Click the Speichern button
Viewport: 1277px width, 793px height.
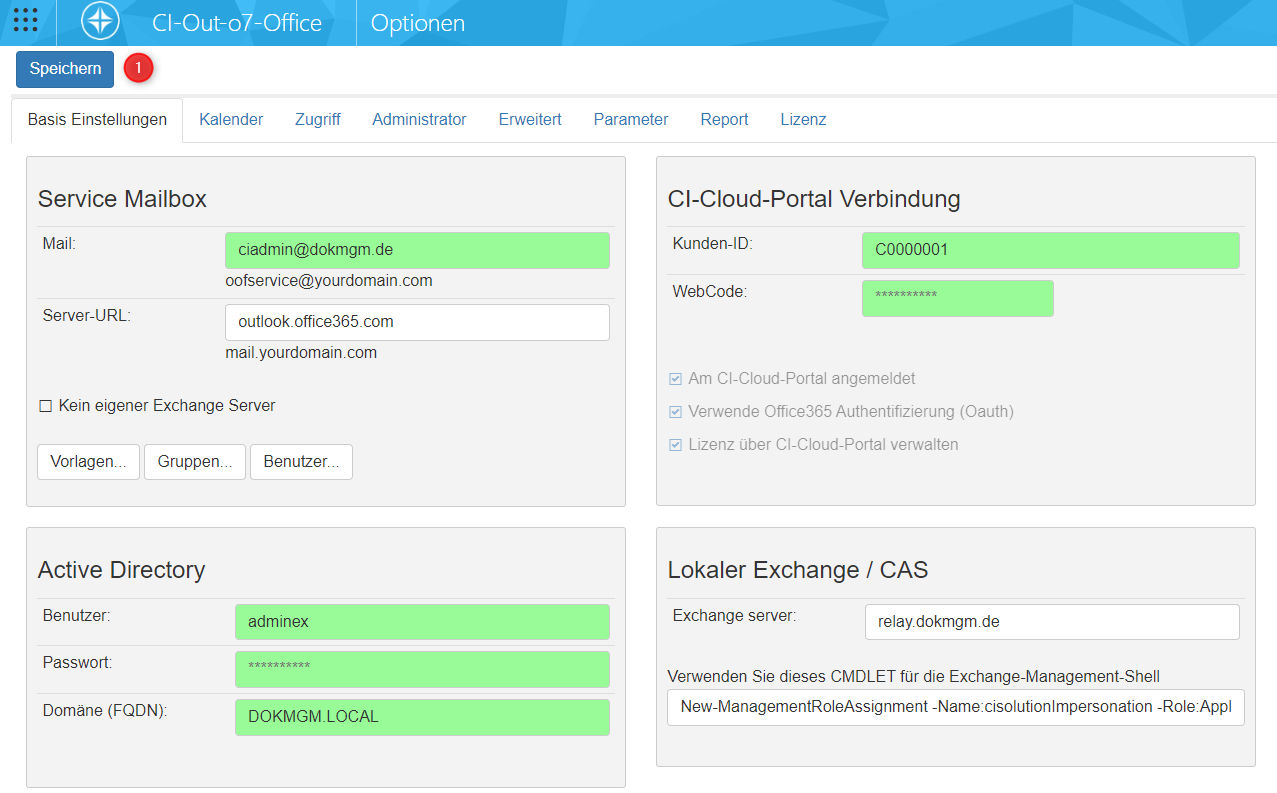64,68
